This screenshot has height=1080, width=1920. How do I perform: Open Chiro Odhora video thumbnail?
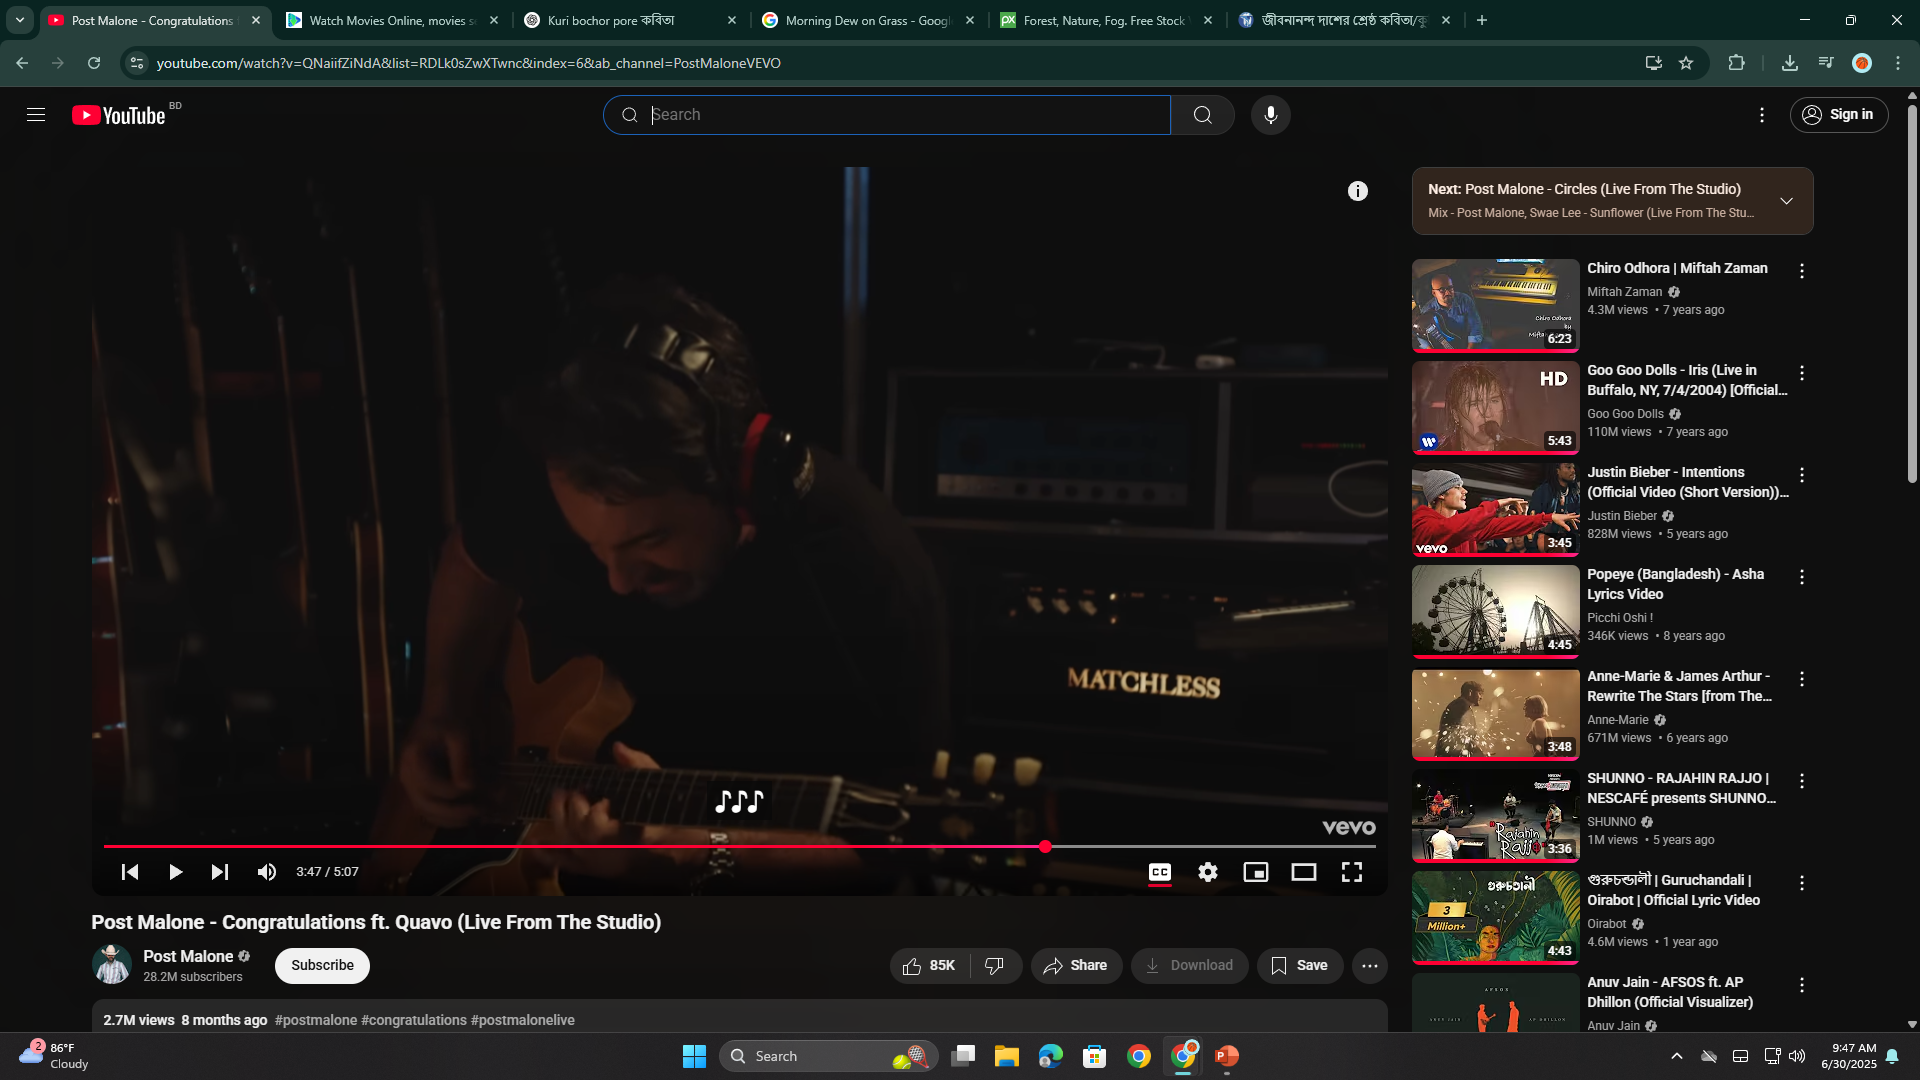tap(1495, 305)
